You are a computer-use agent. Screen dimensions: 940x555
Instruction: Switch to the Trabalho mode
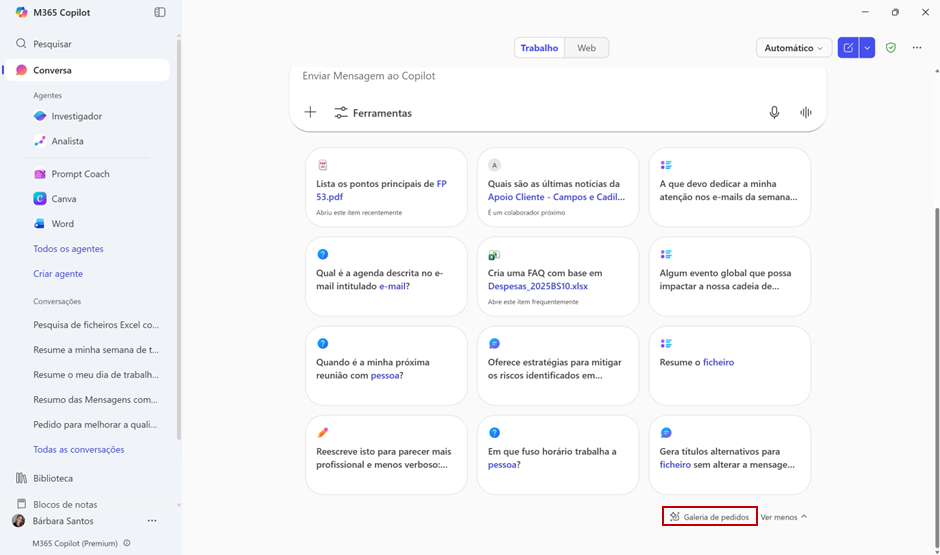(539, 48)
